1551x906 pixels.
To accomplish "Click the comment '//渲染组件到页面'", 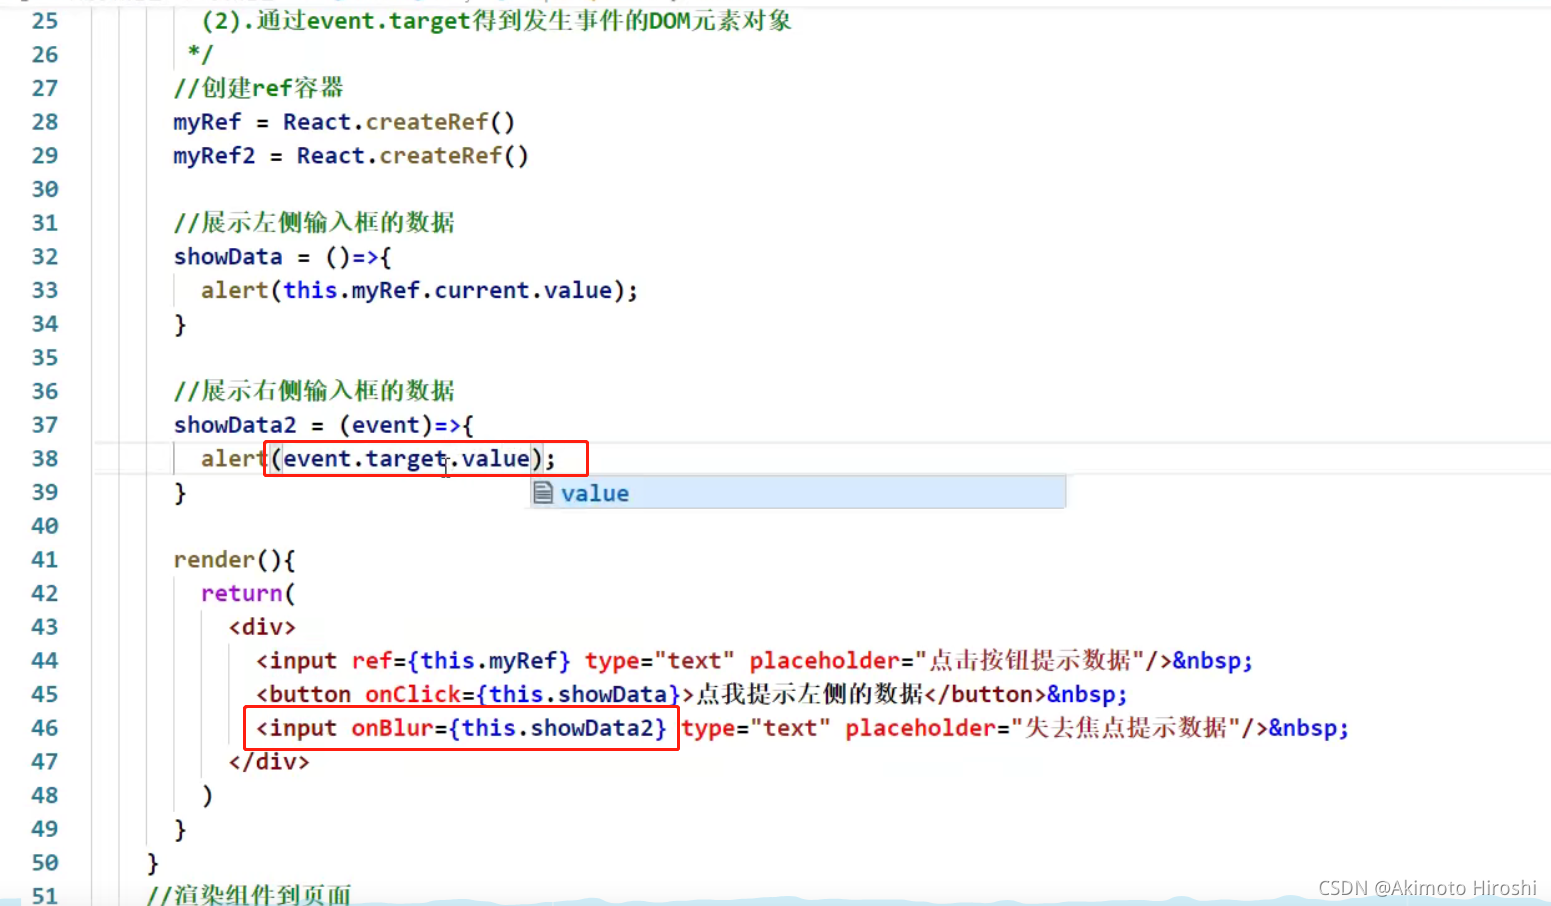I will (249, 894).
